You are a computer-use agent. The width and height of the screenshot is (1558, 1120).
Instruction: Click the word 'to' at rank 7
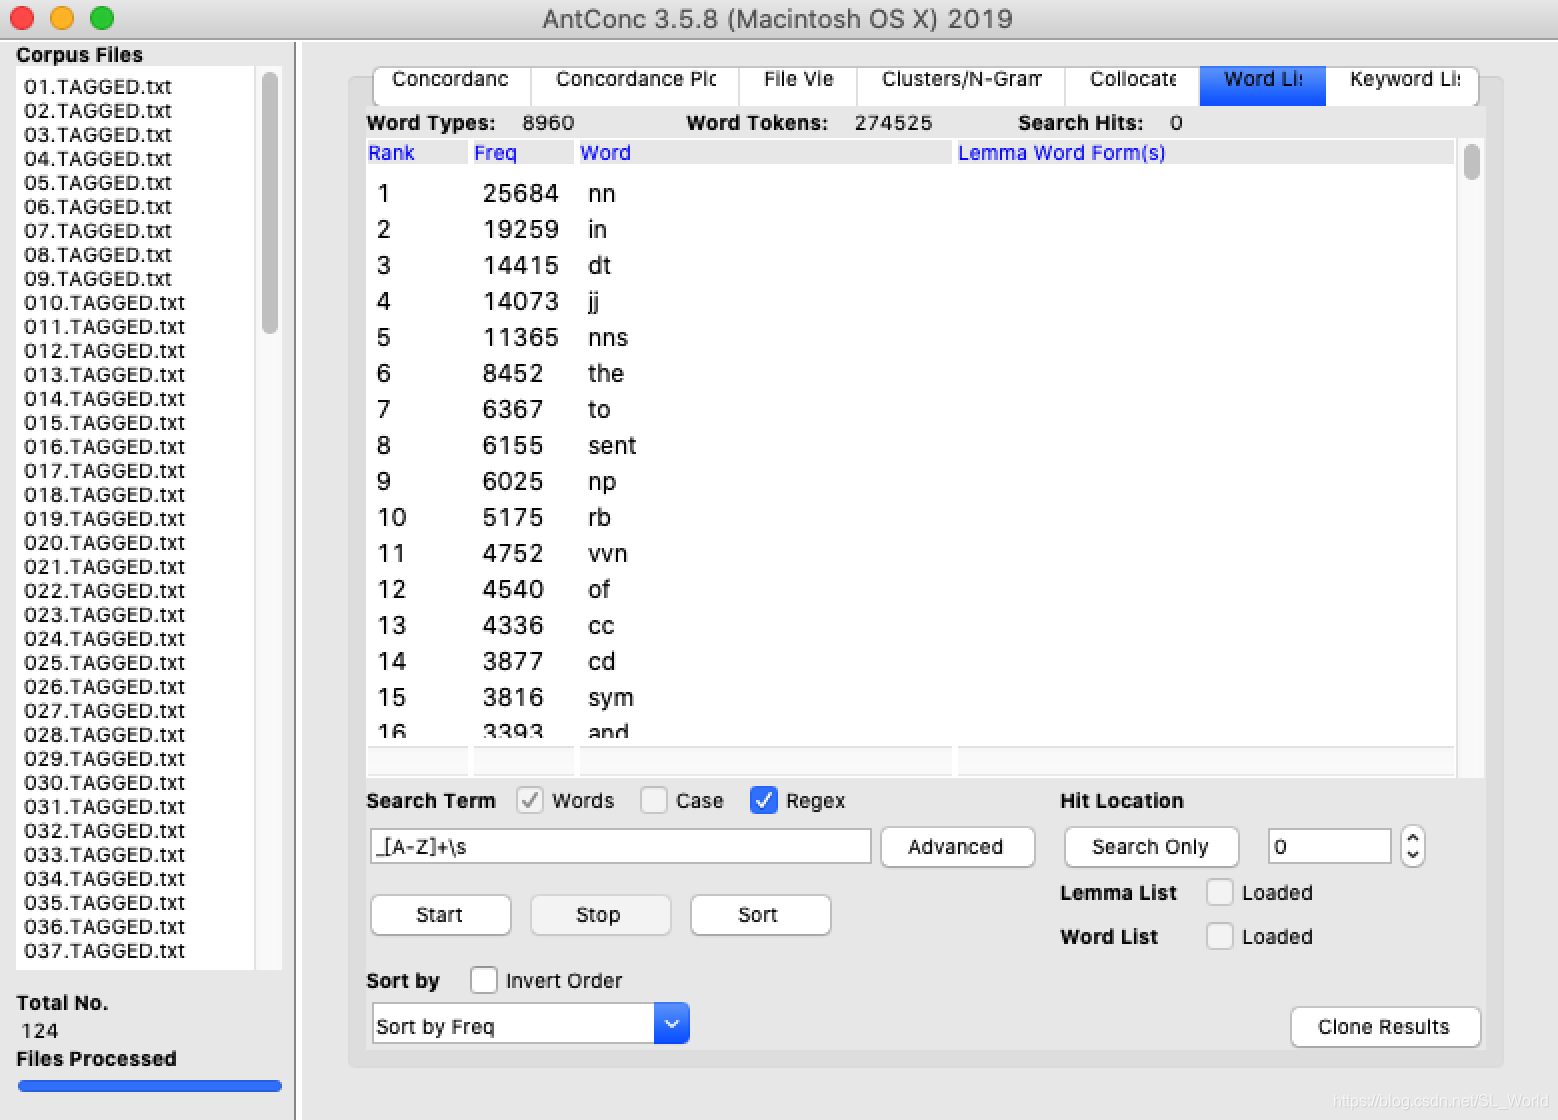click(x=599, y=410)
